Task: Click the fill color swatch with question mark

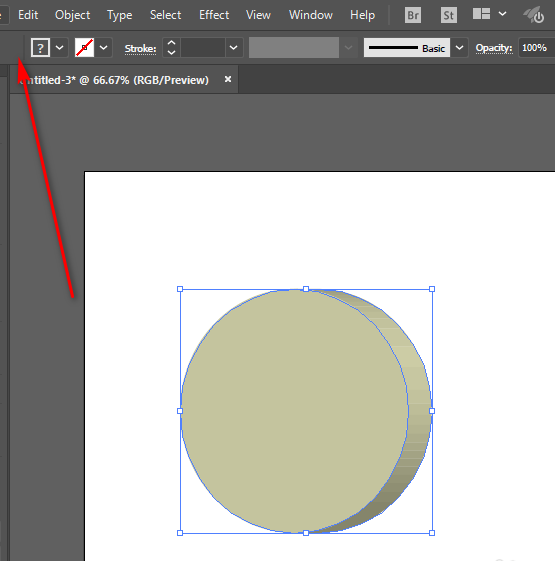Action: pos(40,48)
